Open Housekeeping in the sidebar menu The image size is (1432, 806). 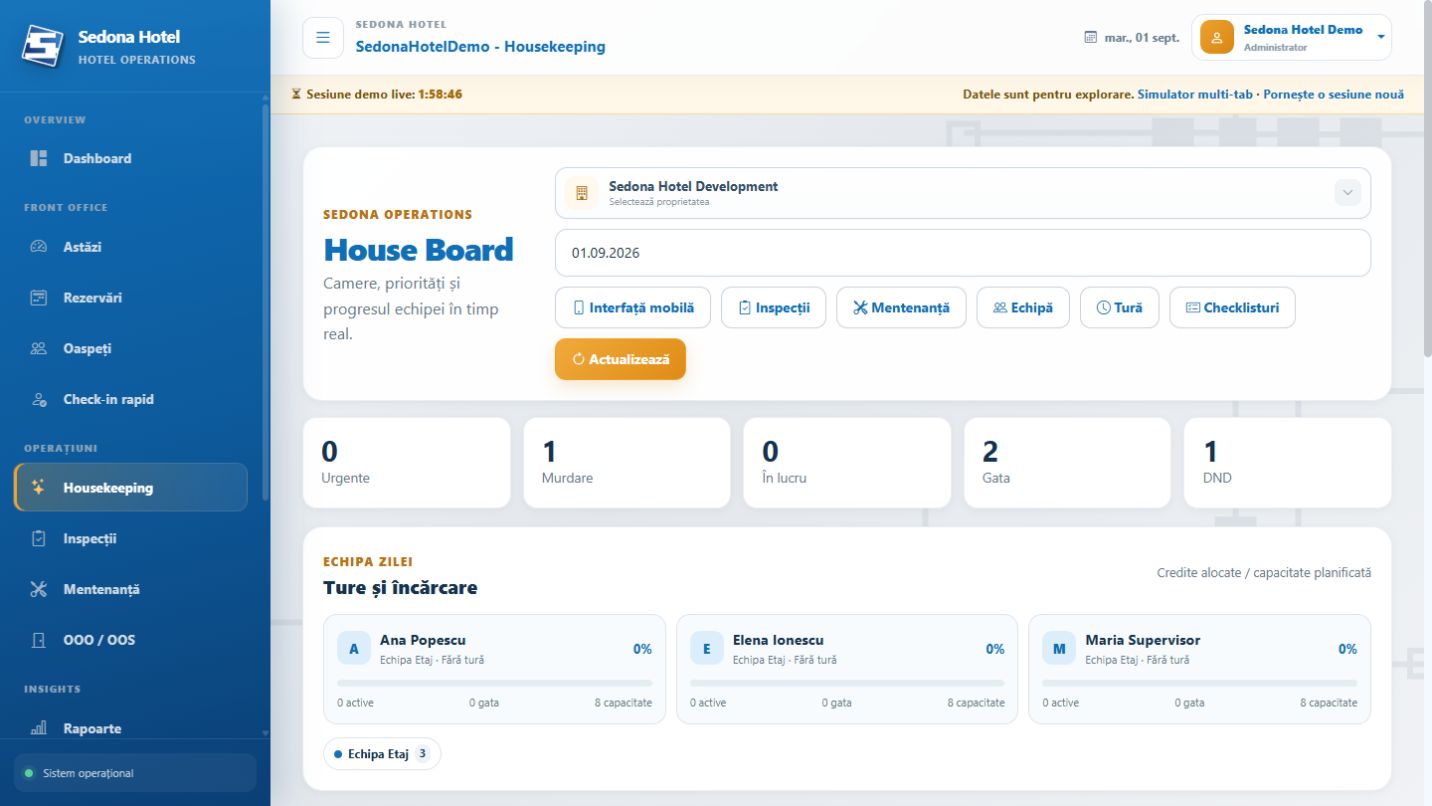pos(131,488)
